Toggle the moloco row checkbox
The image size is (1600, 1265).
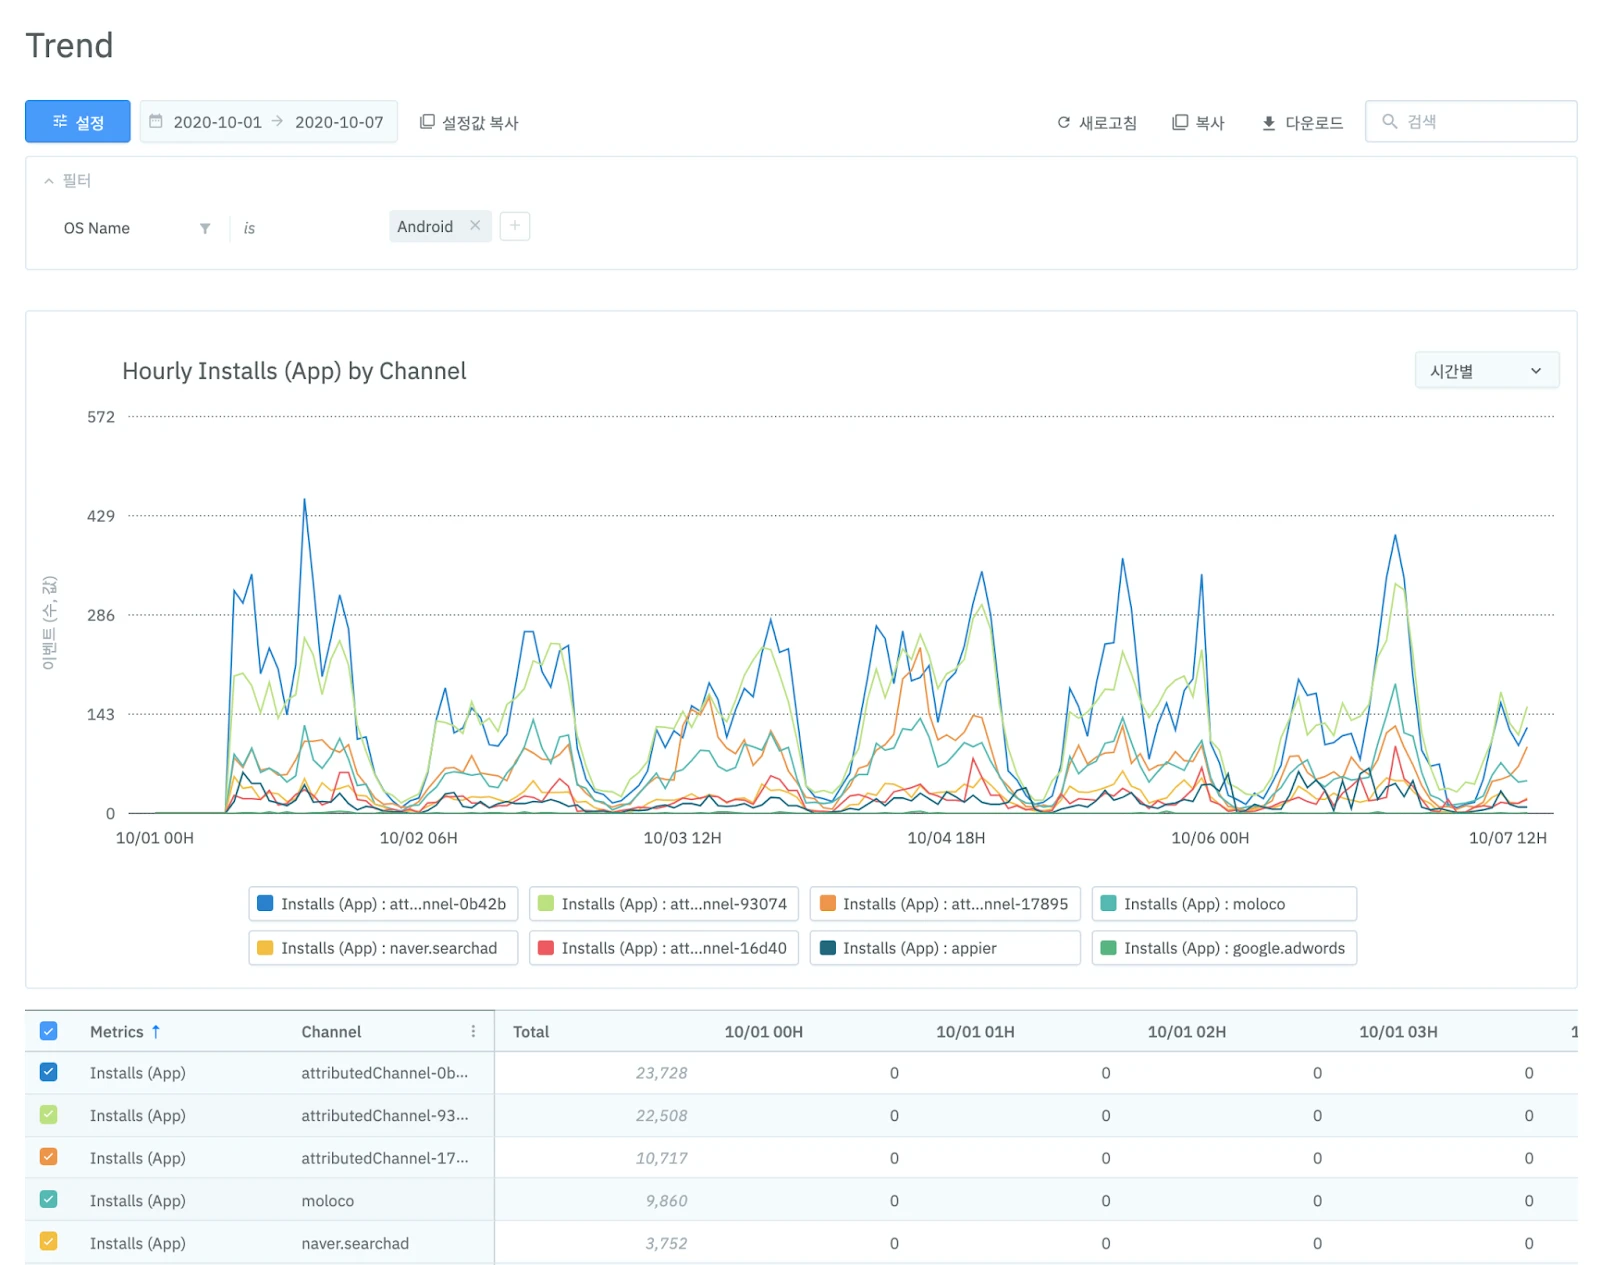[48, 1200]
